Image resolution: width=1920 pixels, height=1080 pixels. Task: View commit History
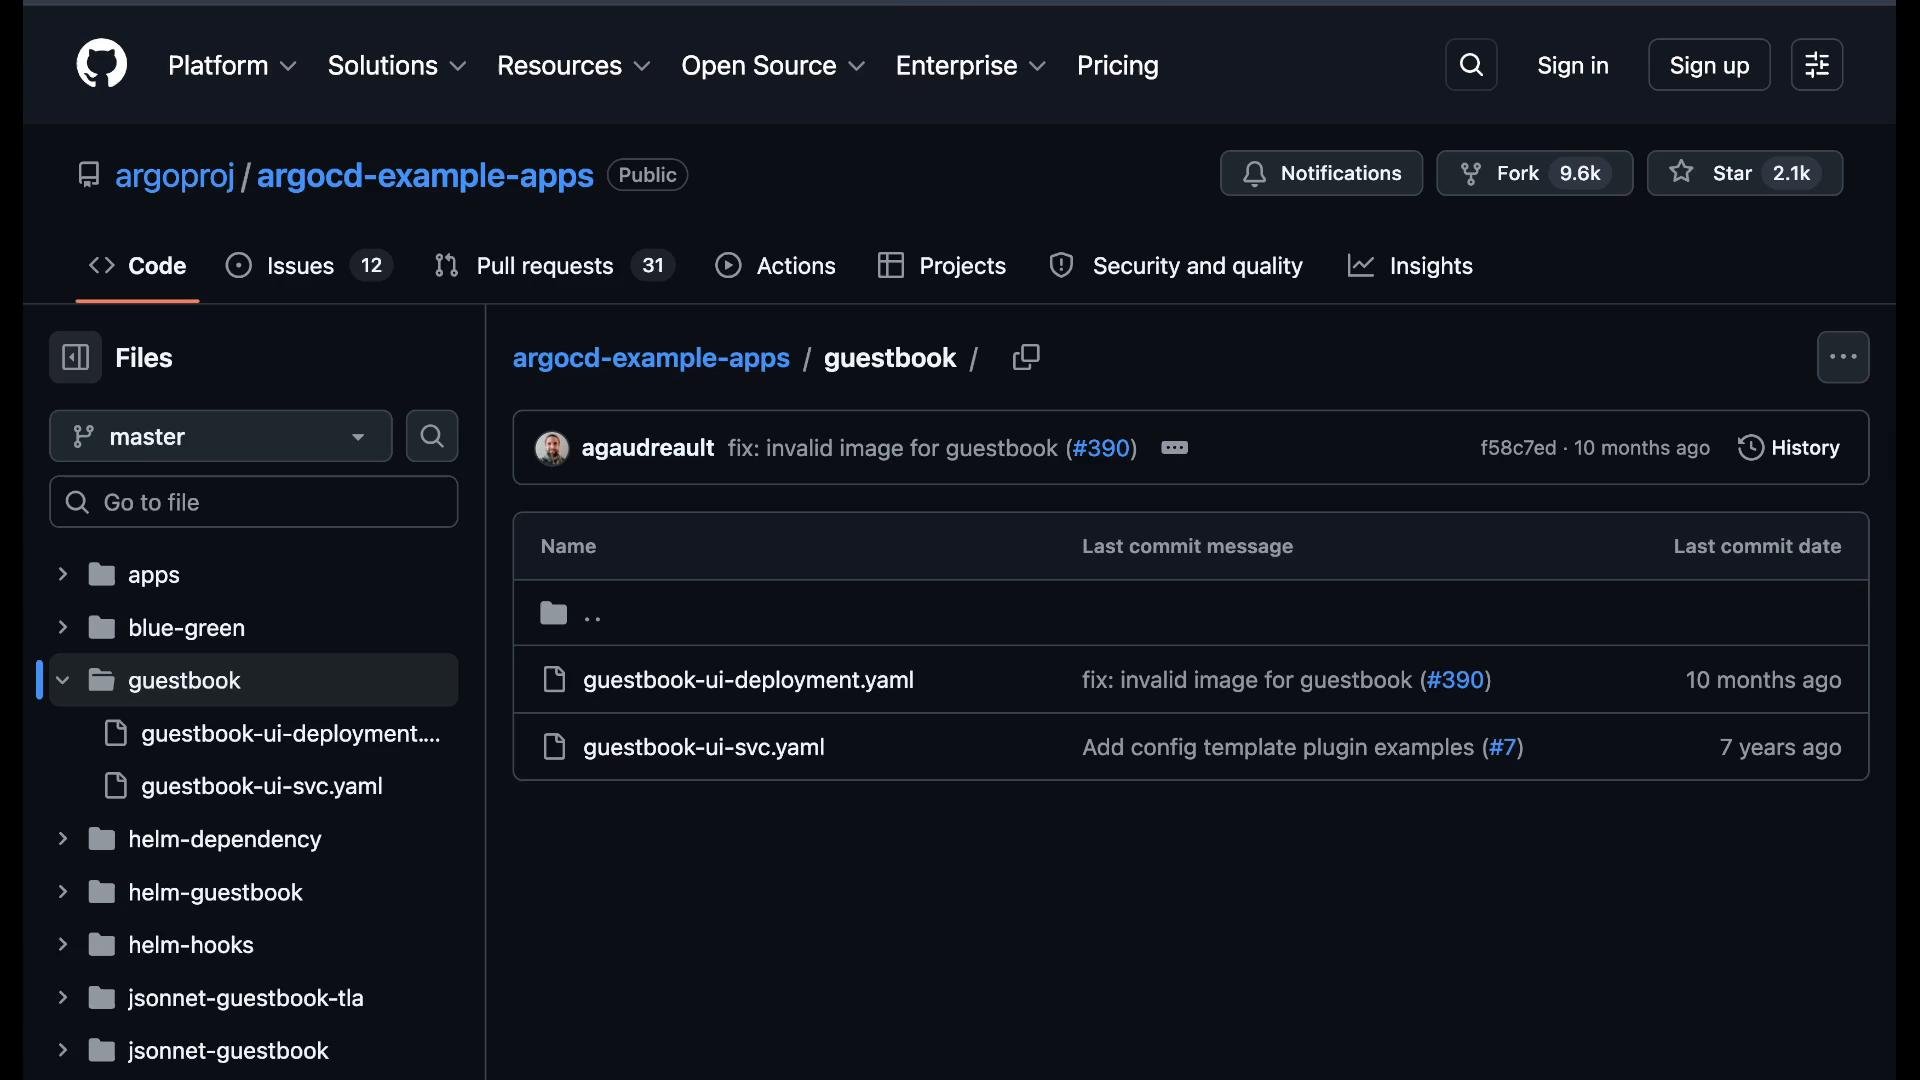click(x=1789, y=448)
